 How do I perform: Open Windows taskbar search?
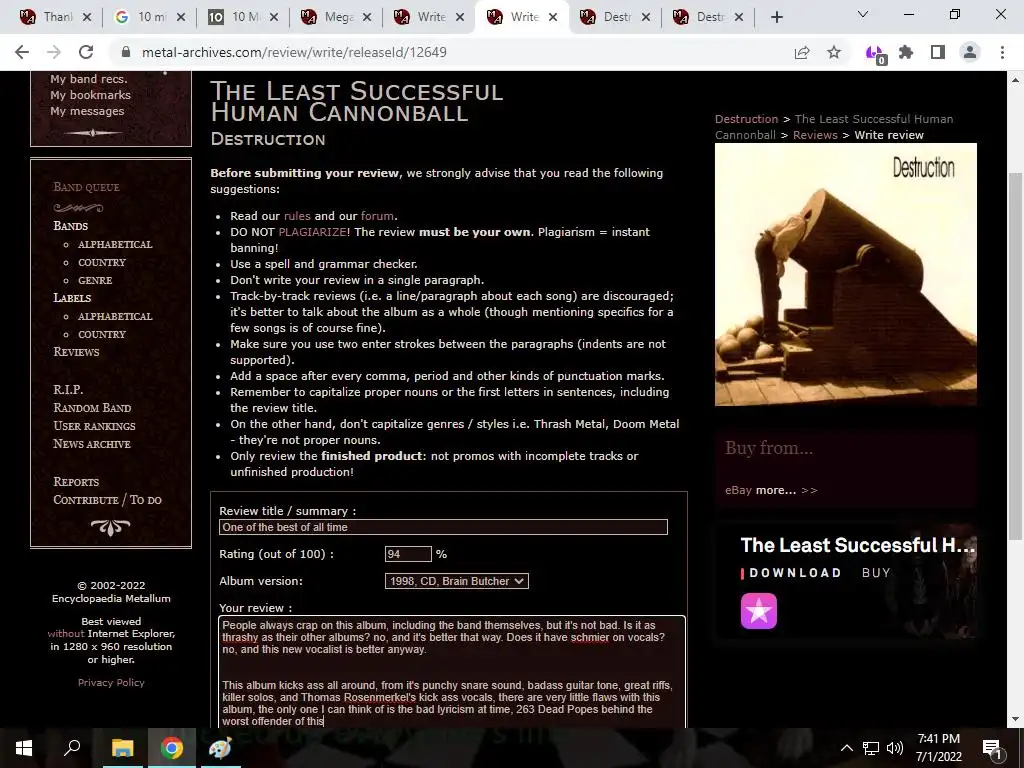[72, 748]
